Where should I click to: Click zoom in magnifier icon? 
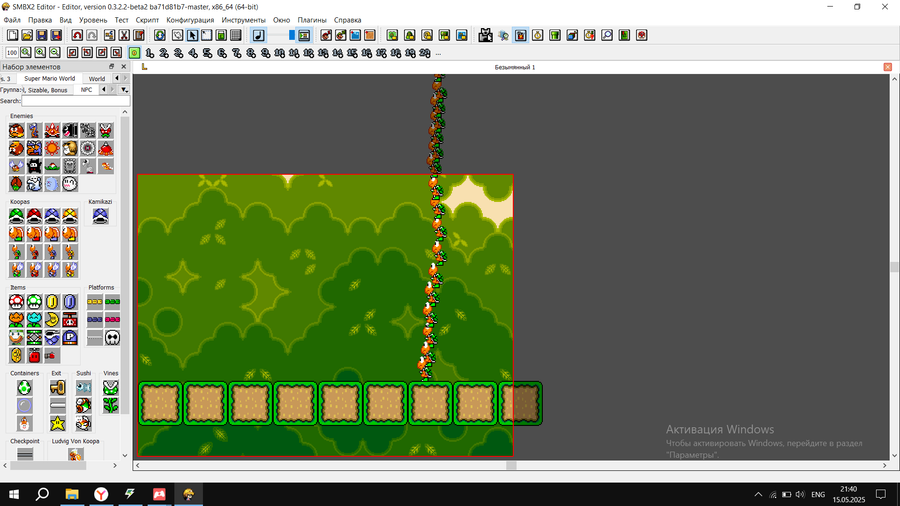click(40, 53)
